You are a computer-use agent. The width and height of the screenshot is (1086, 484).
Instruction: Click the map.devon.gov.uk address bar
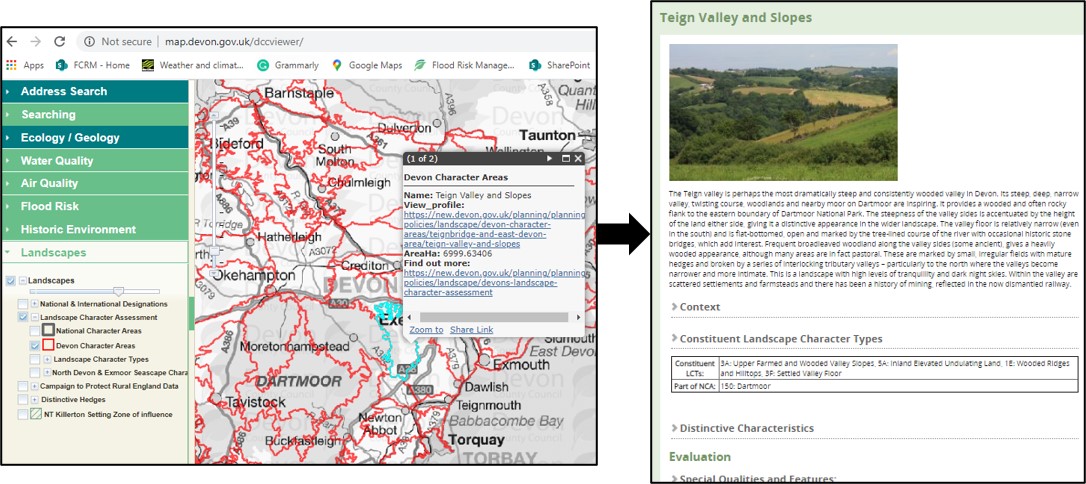(x=336, y=42)
